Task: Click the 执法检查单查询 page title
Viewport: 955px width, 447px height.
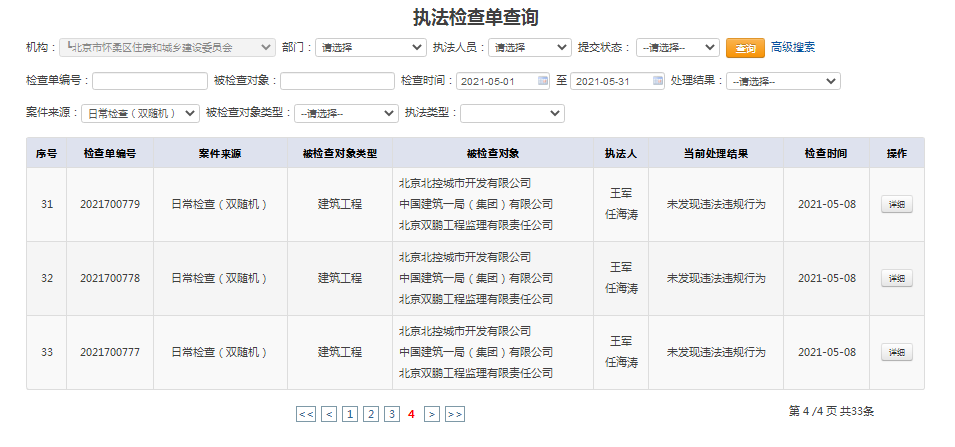Action: 476,16
